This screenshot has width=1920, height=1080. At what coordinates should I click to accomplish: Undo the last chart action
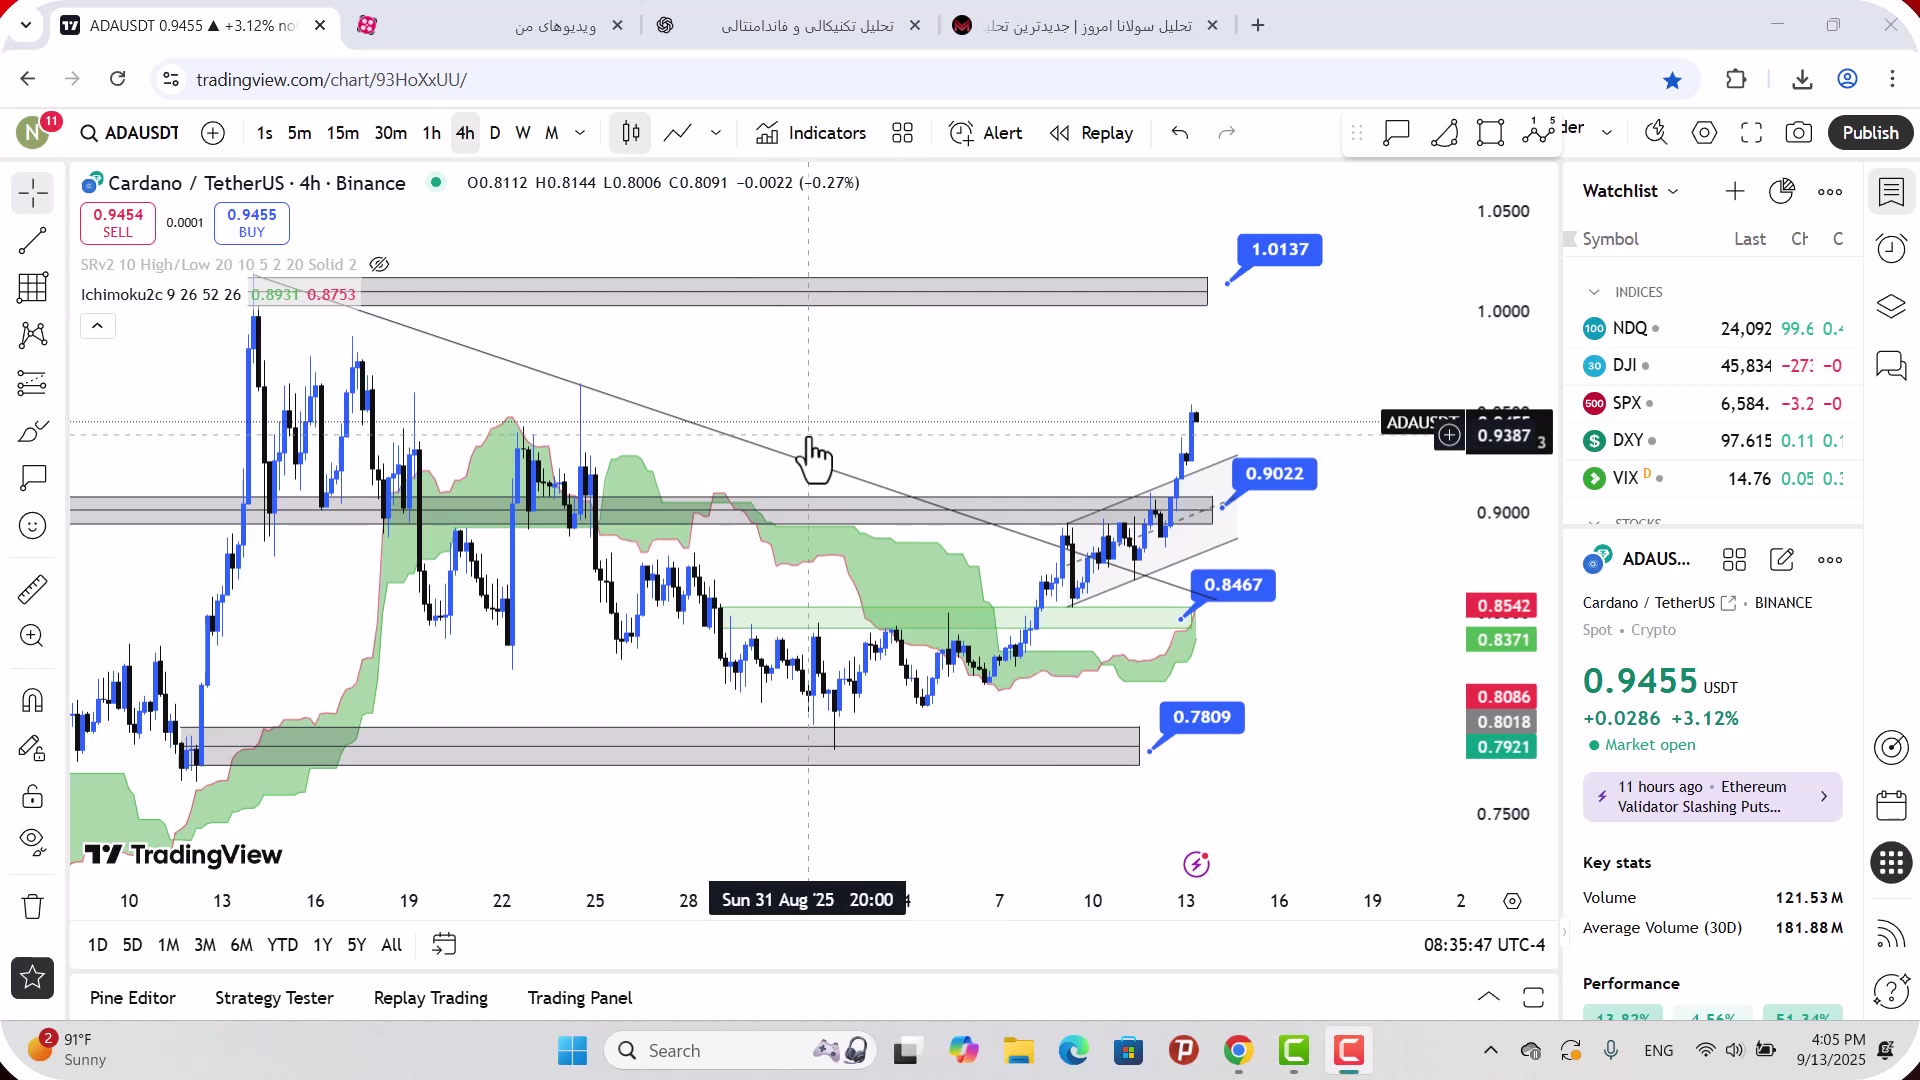(x=1180, y=133)
